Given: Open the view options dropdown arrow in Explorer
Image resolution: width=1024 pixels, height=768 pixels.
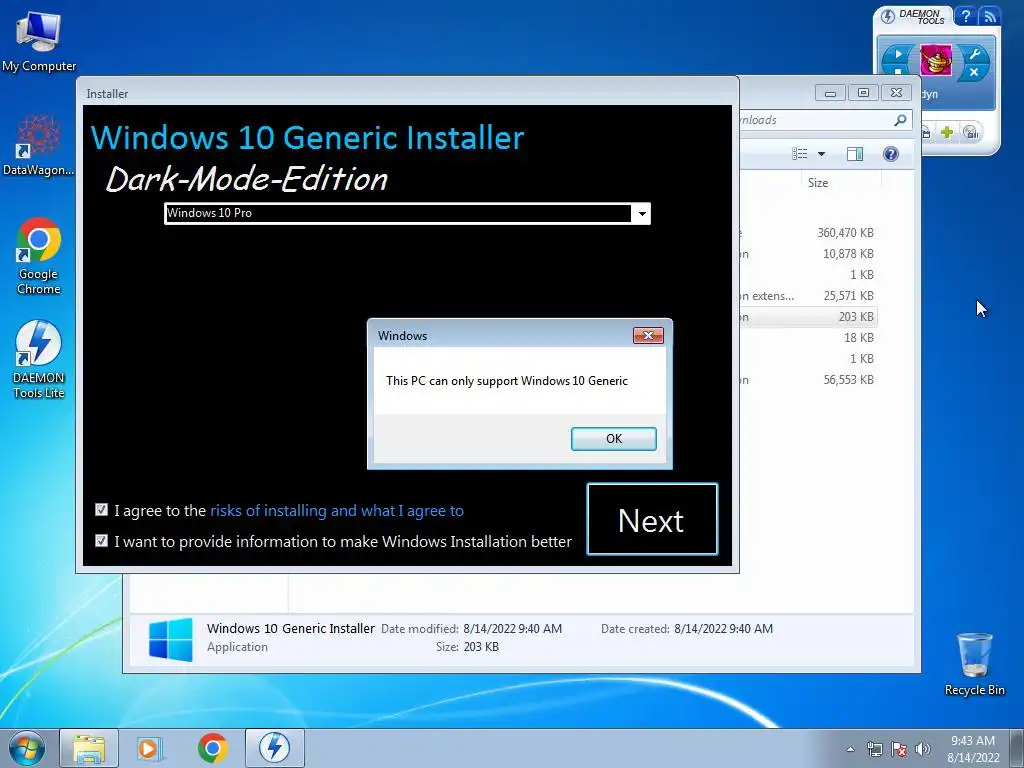Looking at the screenshot, I should 822,154.
